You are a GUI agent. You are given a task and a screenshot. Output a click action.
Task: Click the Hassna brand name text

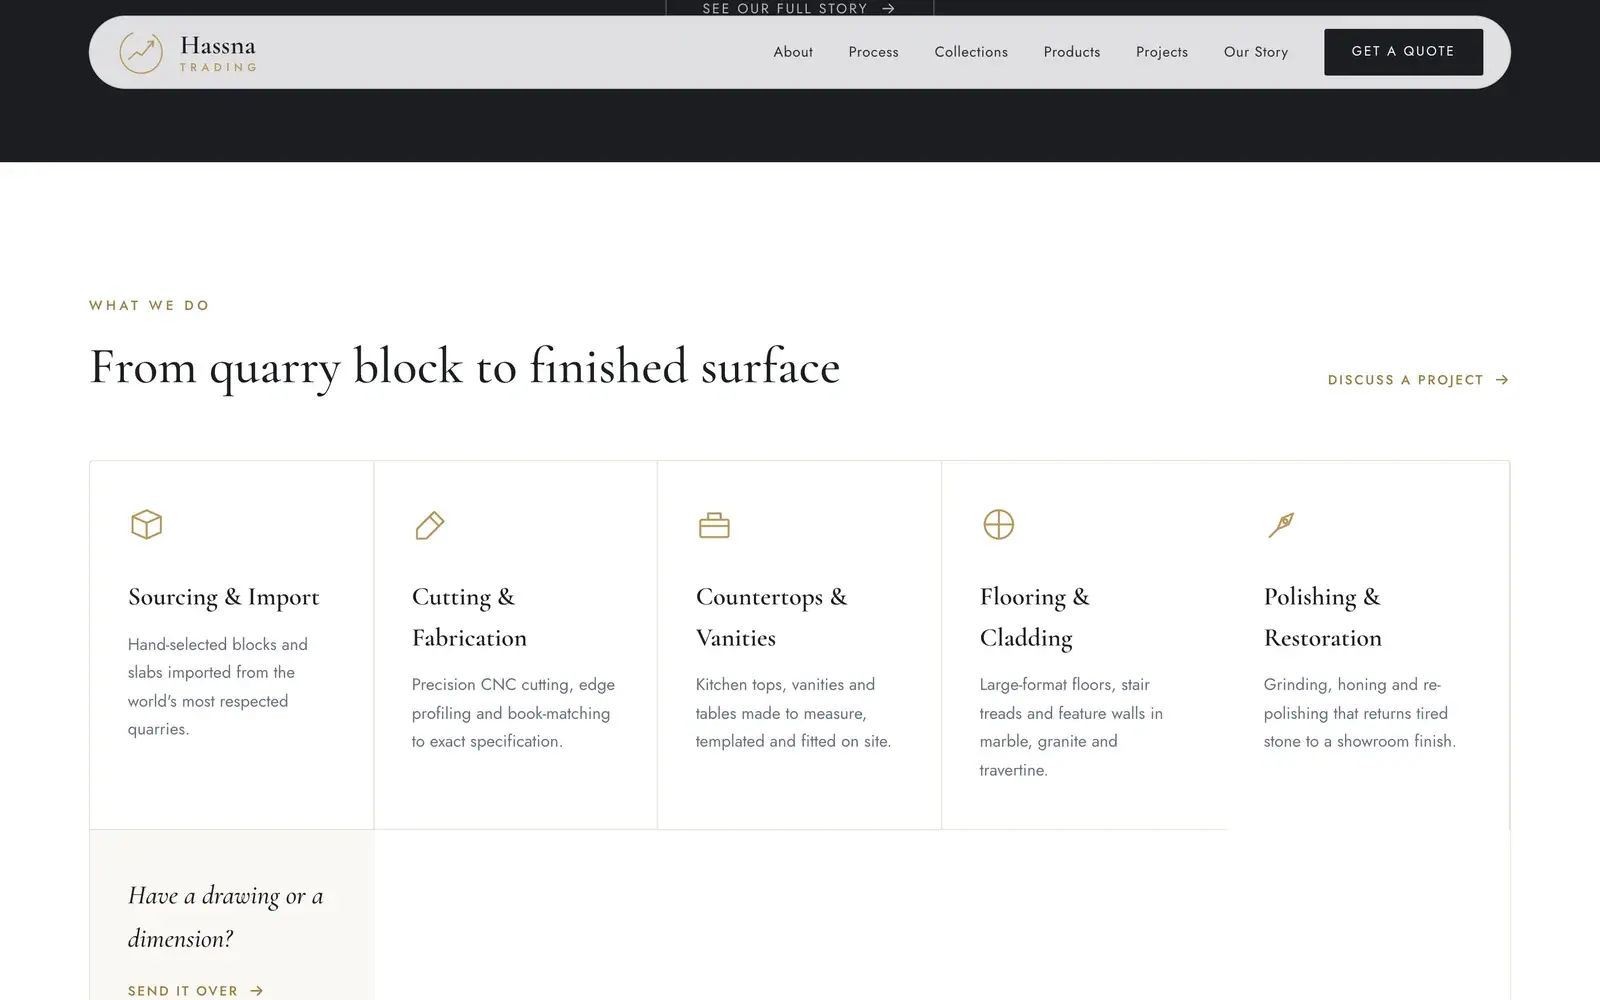218,46
